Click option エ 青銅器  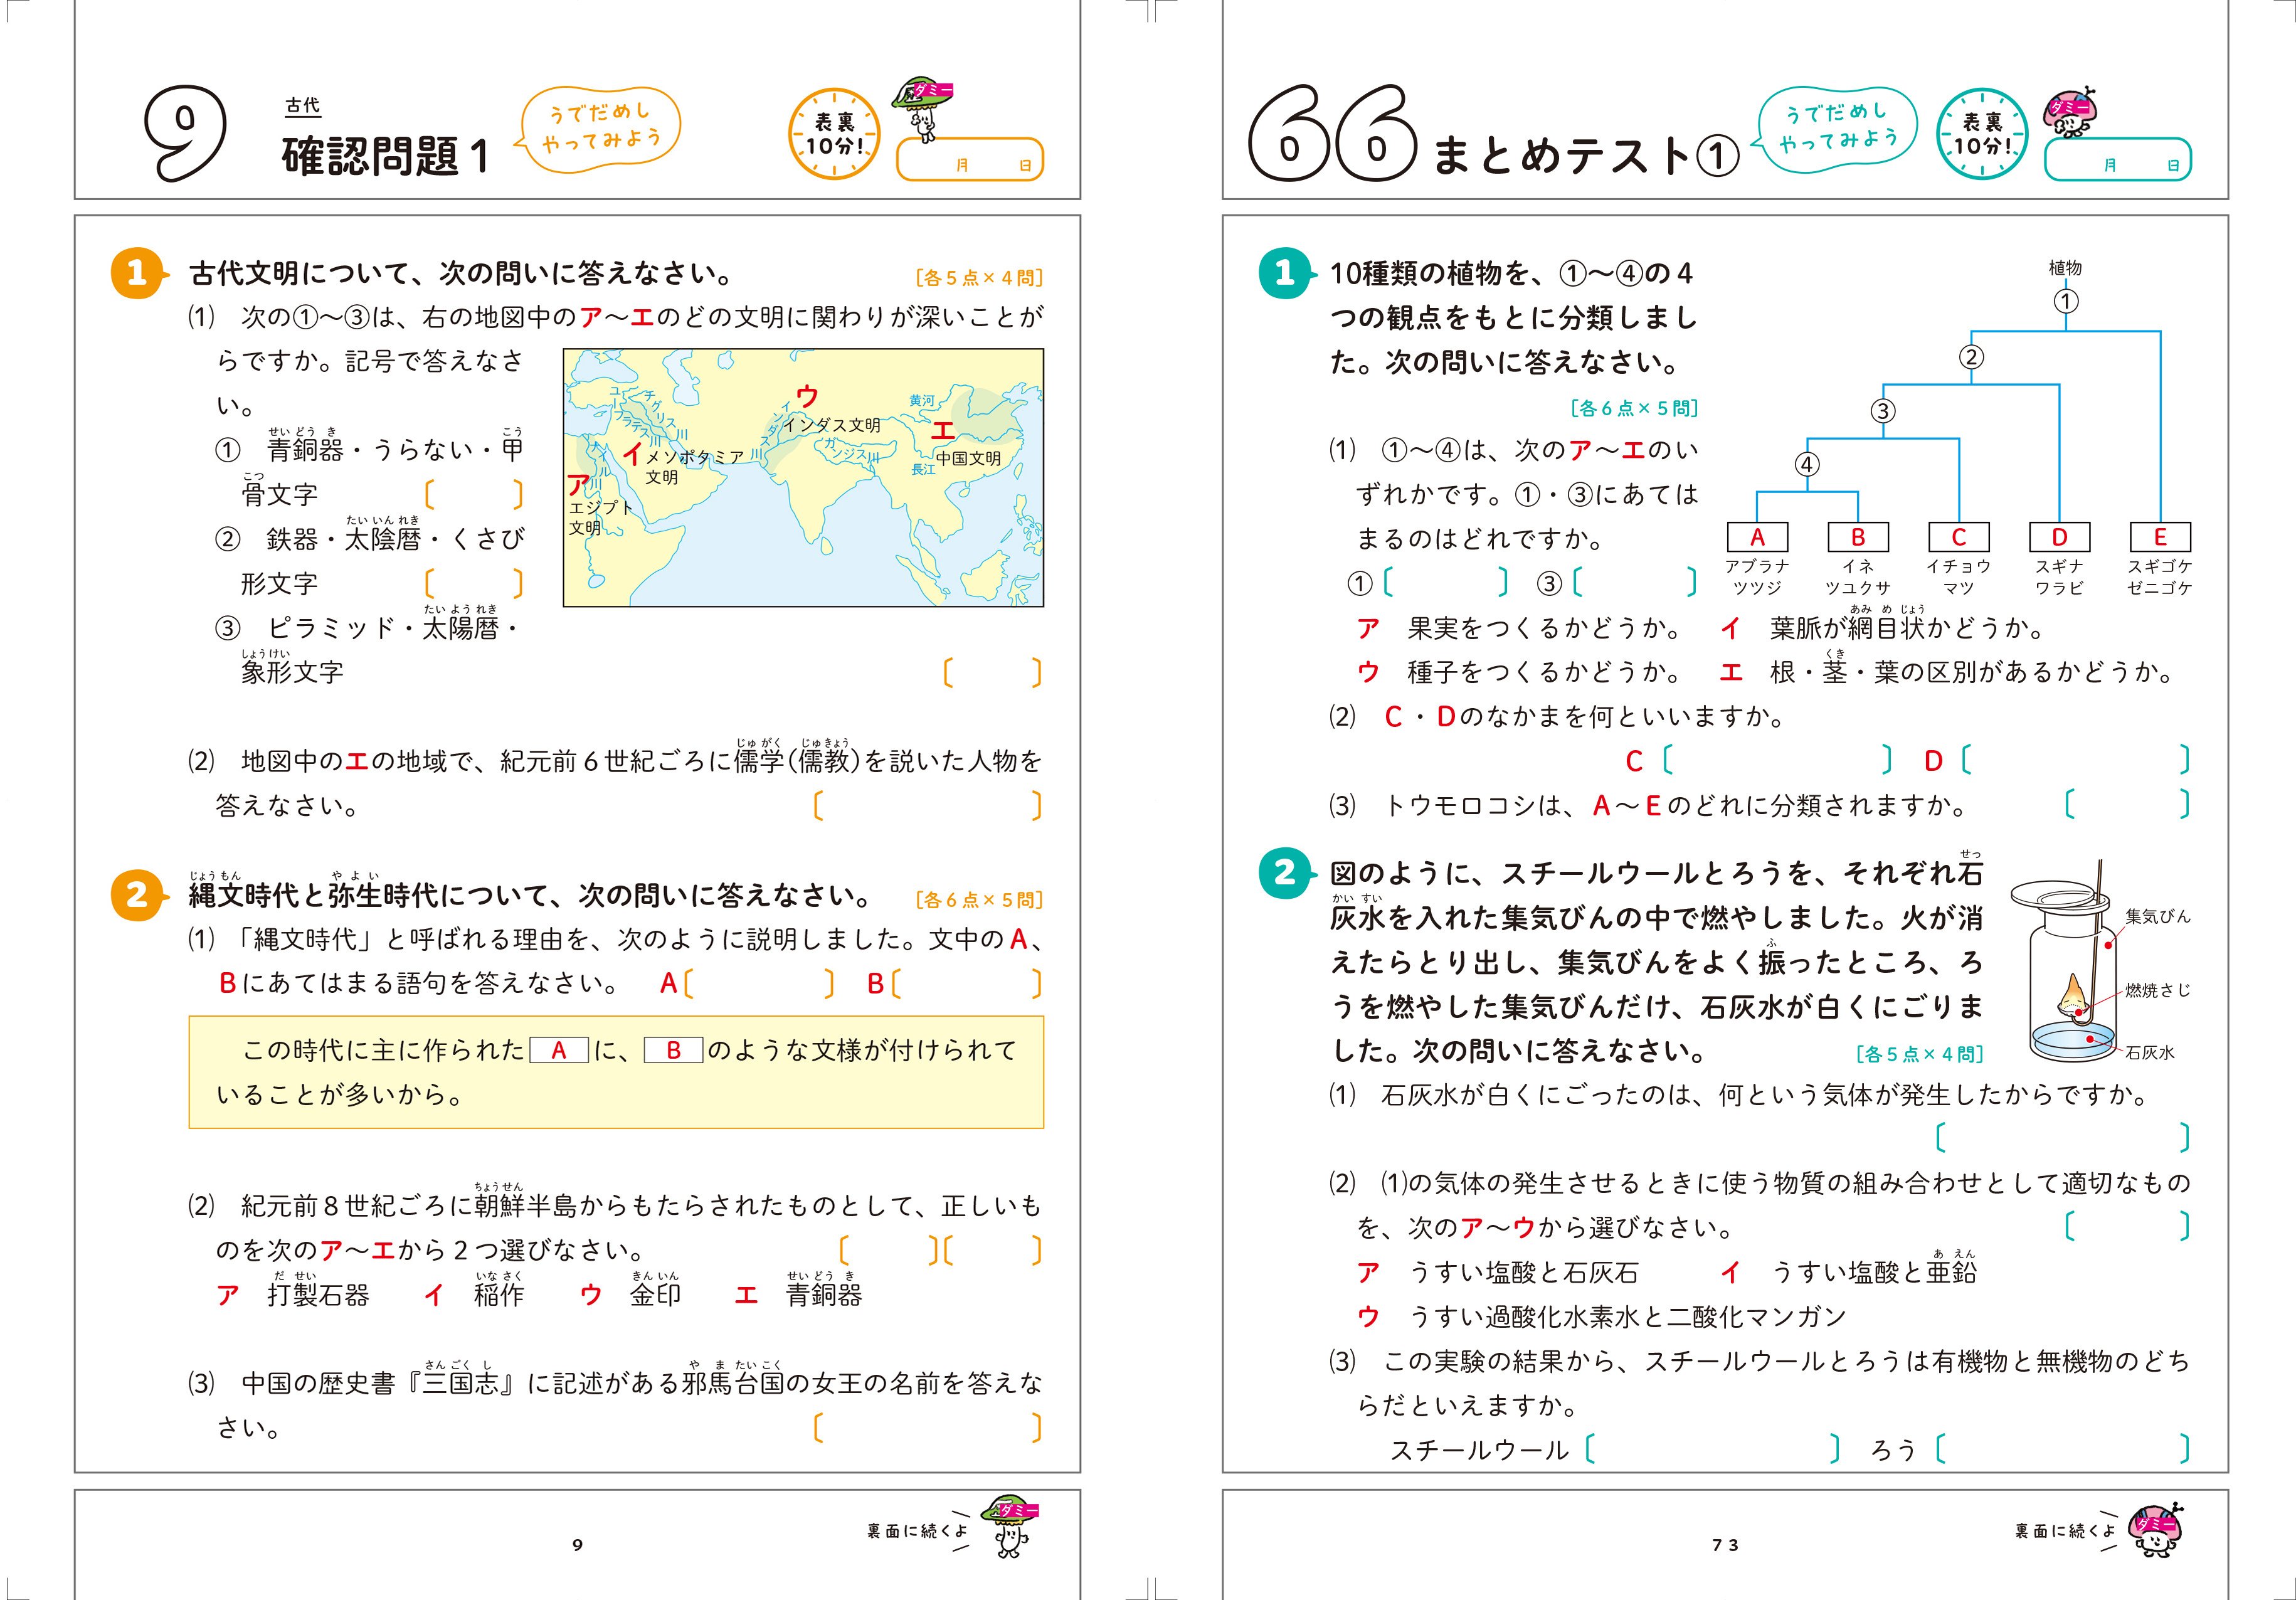tap(798, 1294)
